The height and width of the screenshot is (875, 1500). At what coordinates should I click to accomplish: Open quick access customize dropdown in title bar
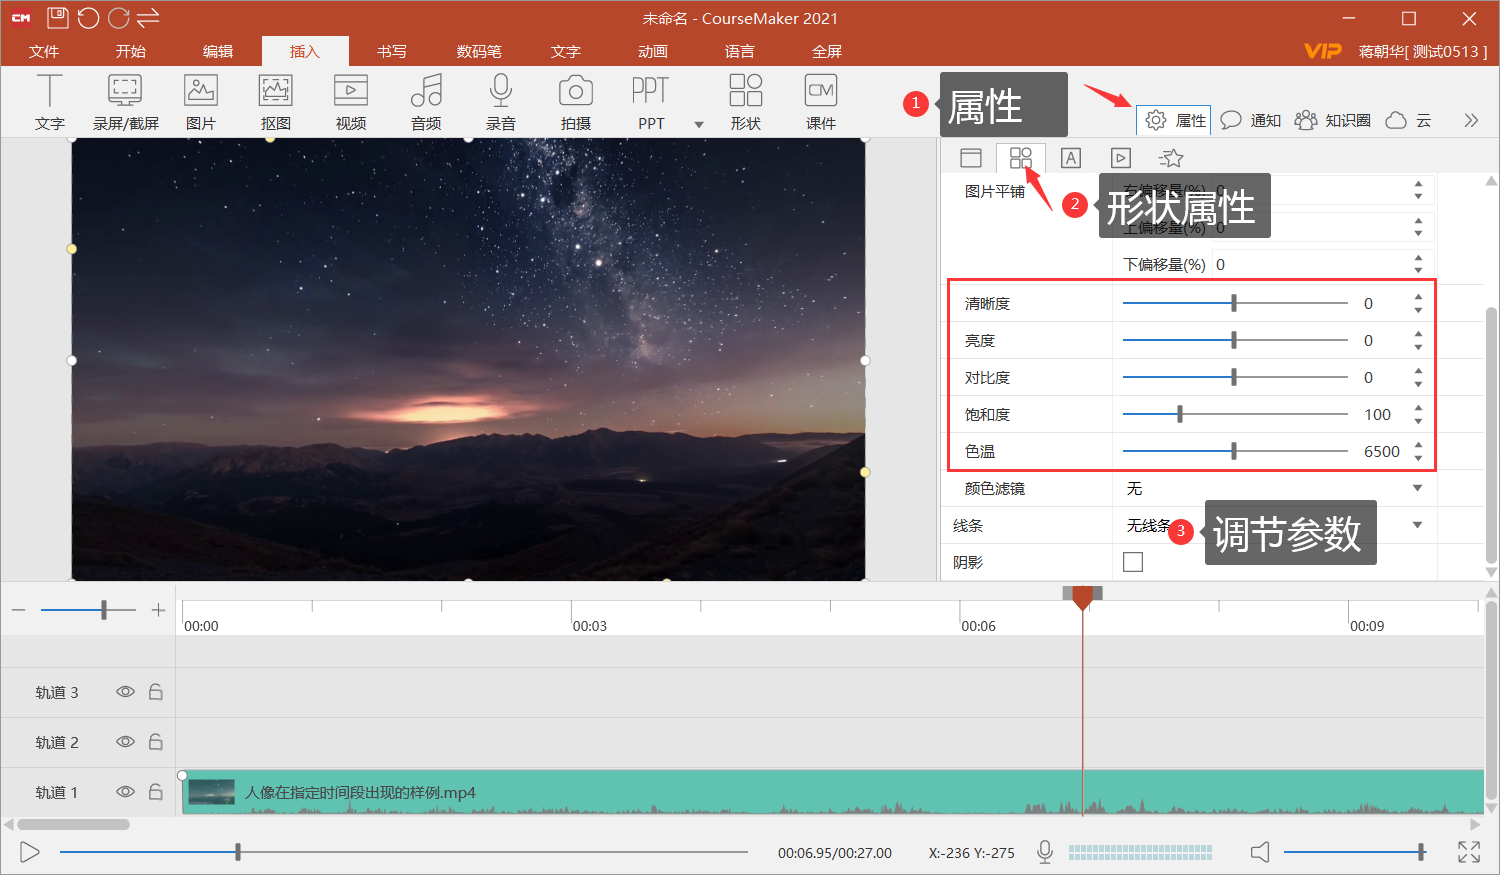(148, 18)
